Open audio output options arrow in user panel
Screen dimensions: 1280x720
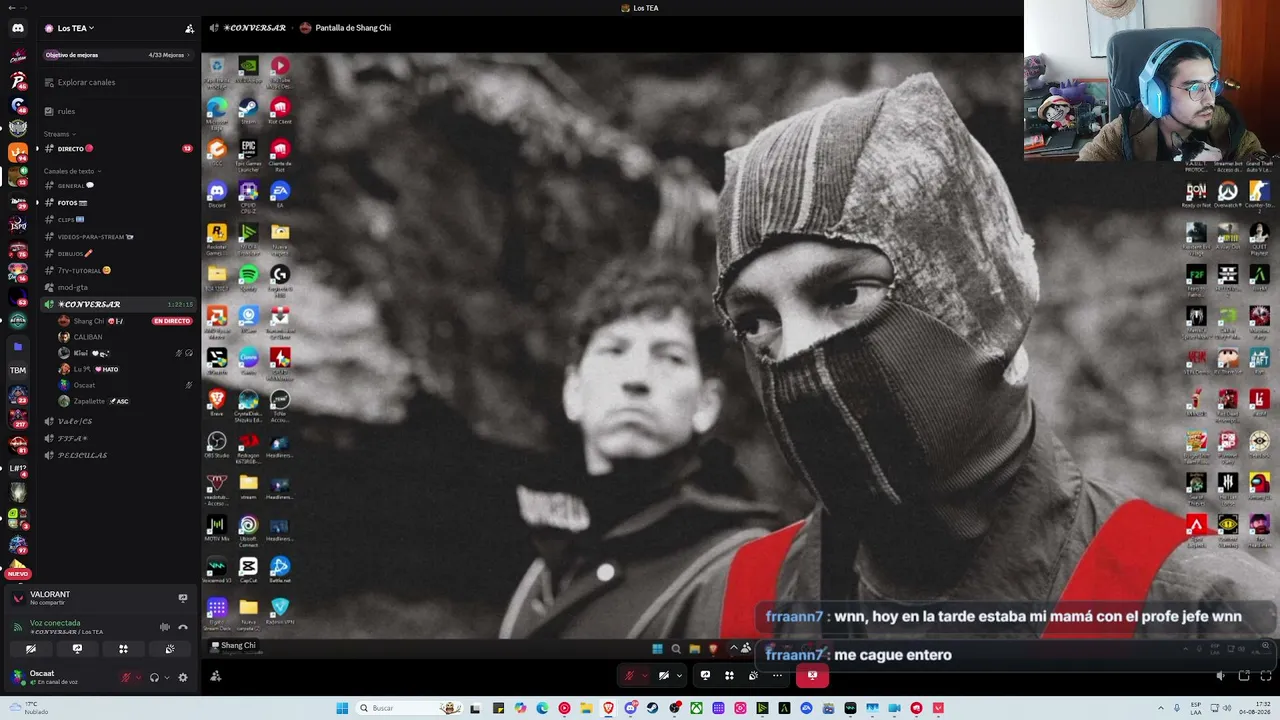(x=166, y=677)
